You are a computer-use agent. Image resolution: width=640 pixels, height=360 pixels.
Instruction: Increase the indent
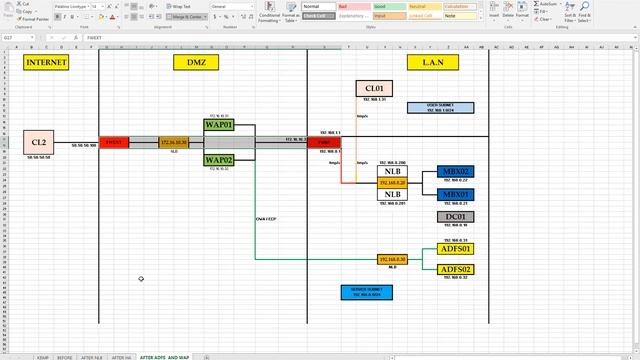click(x=159, y=17)
